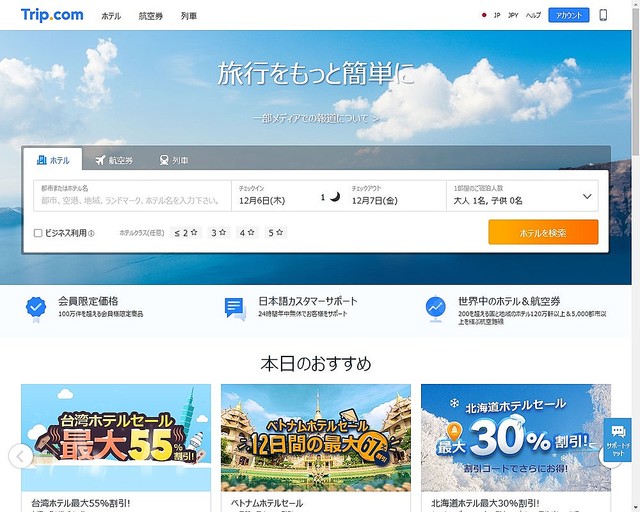The width and height of the screenshot is (640, 512).
Task: Click the train icon in search tabs
Action: click(164, 160)
